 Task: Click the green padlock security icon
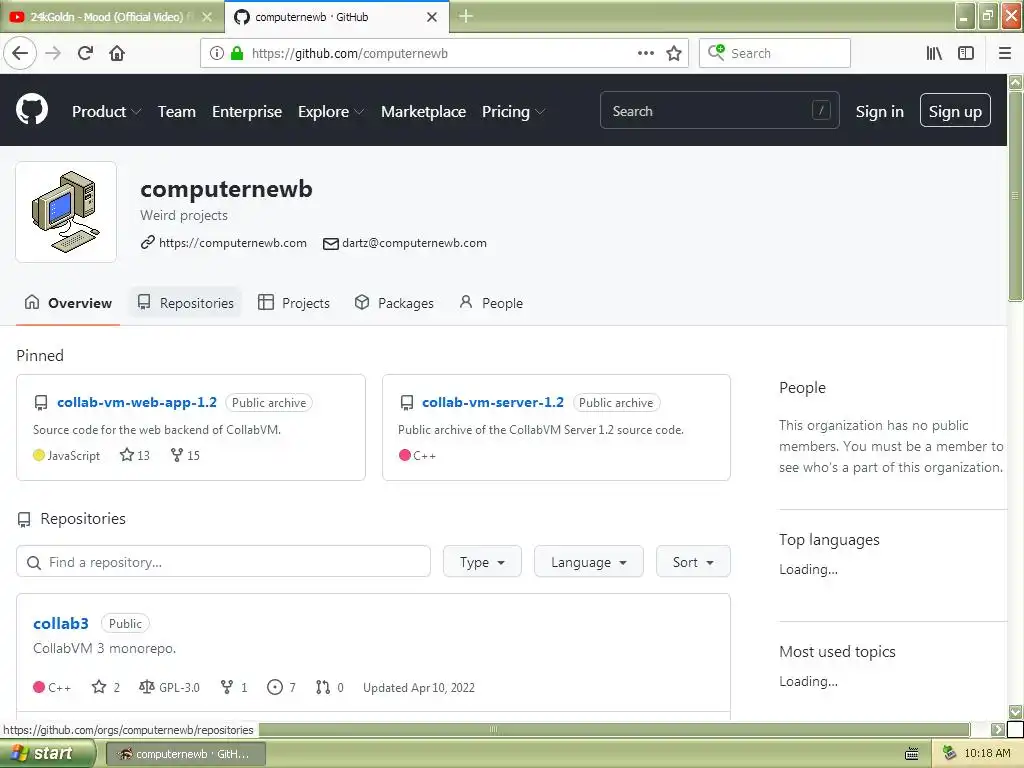(x=237, y=54)
